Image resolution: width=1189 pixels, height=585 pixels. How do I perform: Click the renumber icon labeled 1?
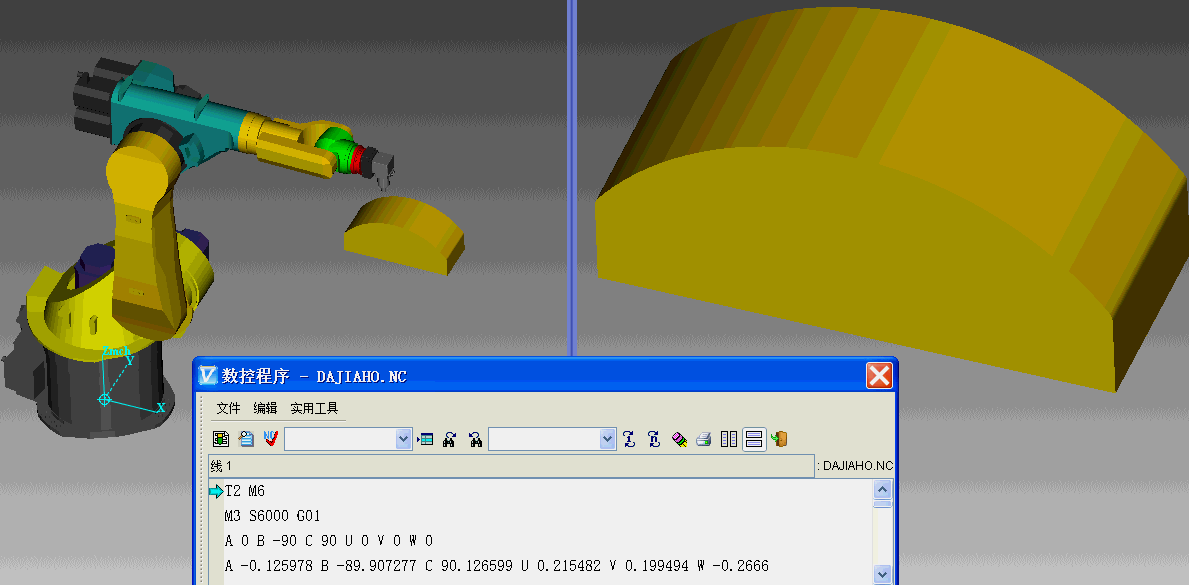tap(629, 439)
